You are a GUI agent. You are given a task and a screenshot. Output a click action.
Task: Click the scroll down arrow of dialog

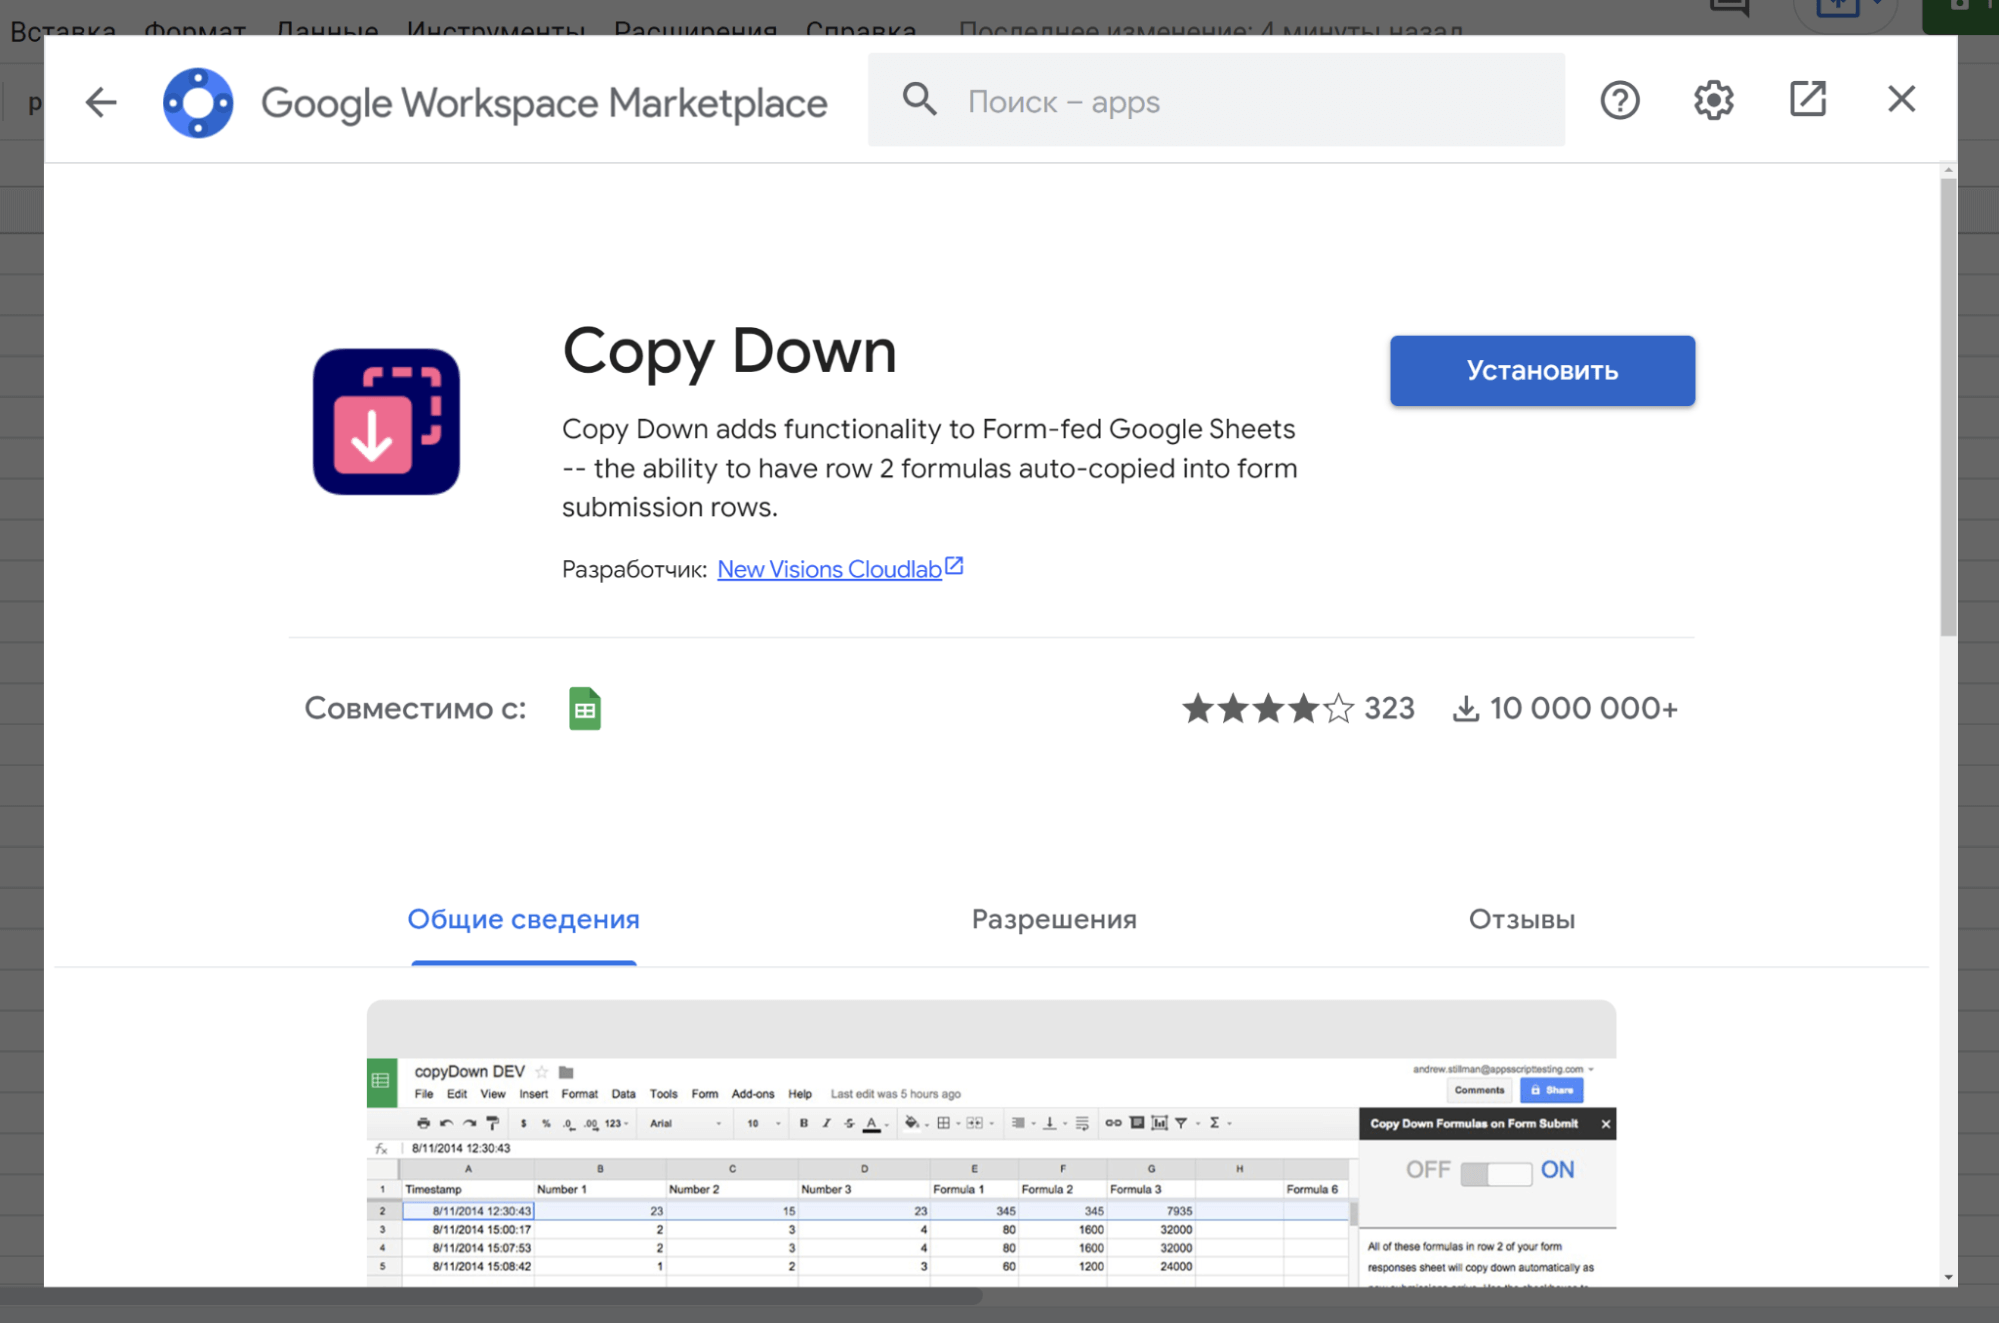[x=1948, y=1277]
